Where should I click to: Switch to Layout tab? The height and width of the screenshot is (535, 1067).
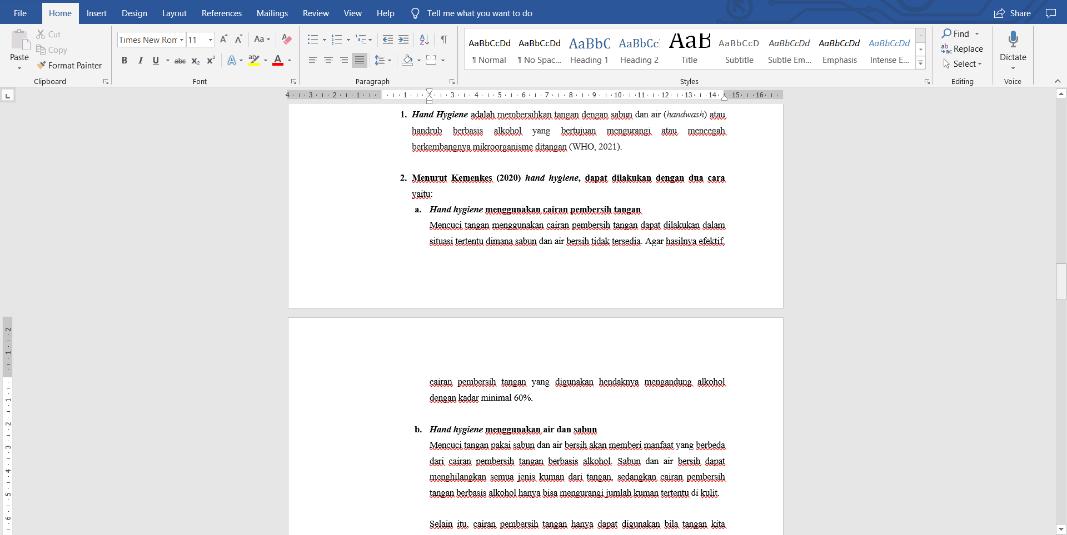pos(174,13)
